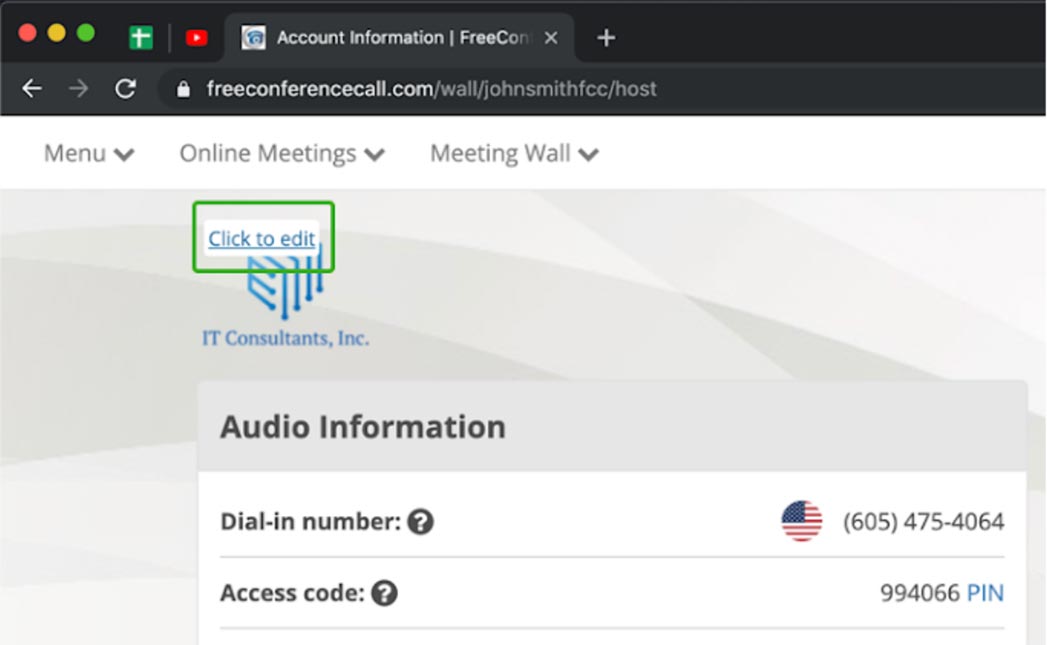Viewport: 1047px width, 645px height.
Task: Open a new browser tab with plus button
Action: (605, 38)
